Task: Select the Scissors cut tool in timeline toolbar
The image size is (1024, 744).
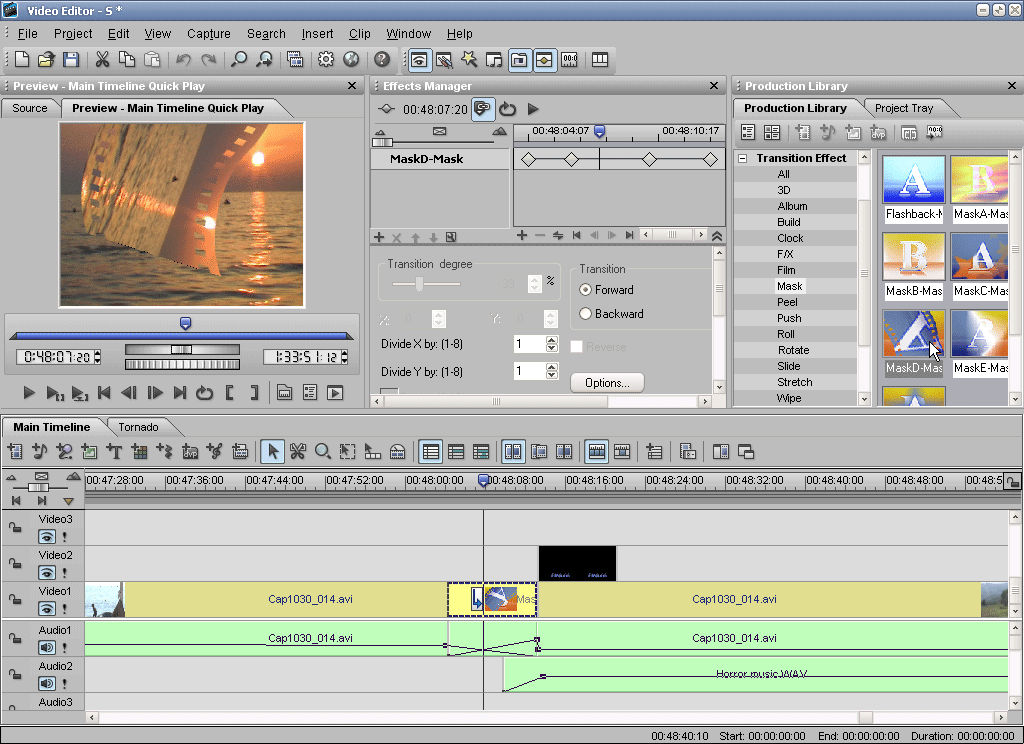Action: pos(297,452)
